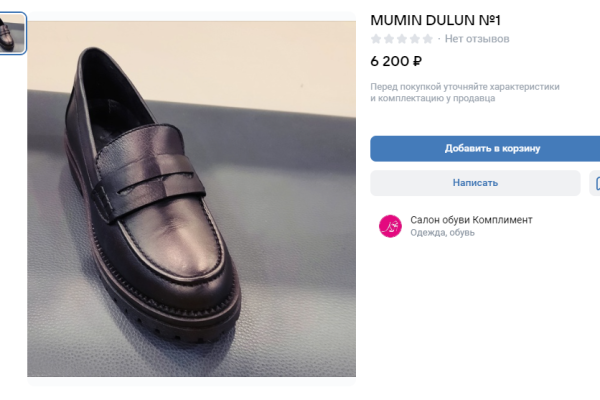Click the second rating star
Image resolution: width=600 pixels, height=400 pixels.
click(389, 39)
